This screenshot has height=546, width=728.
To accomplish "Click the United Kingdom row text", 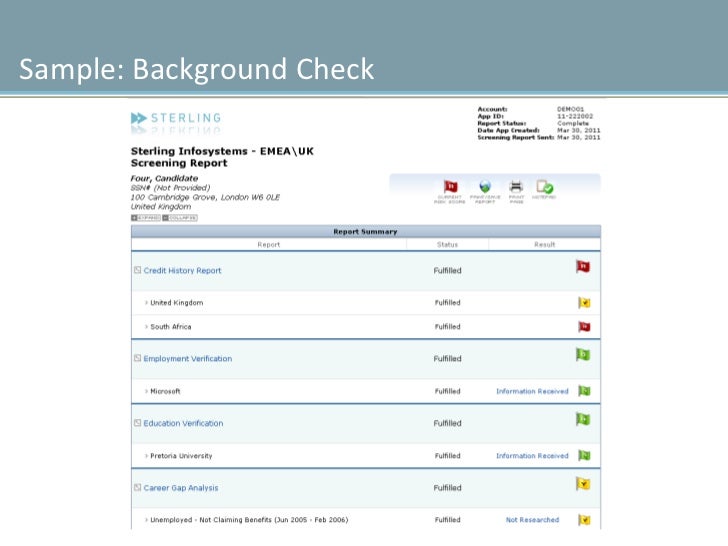I will coord(176,303).
